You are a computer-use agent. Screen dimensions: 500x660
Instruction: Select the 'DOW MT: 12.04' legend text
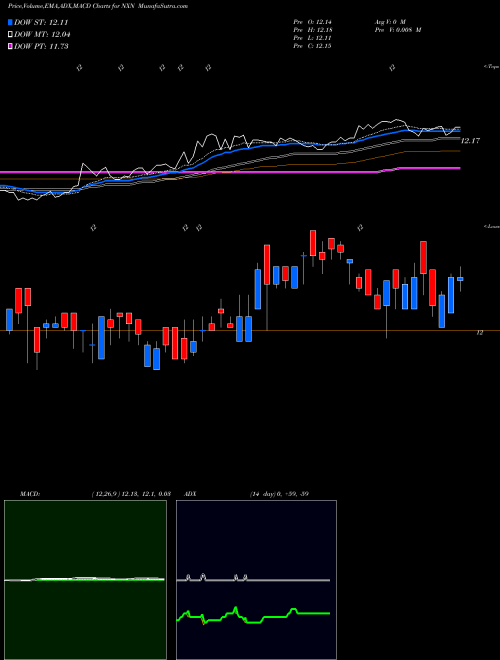(x=42, y=35)
